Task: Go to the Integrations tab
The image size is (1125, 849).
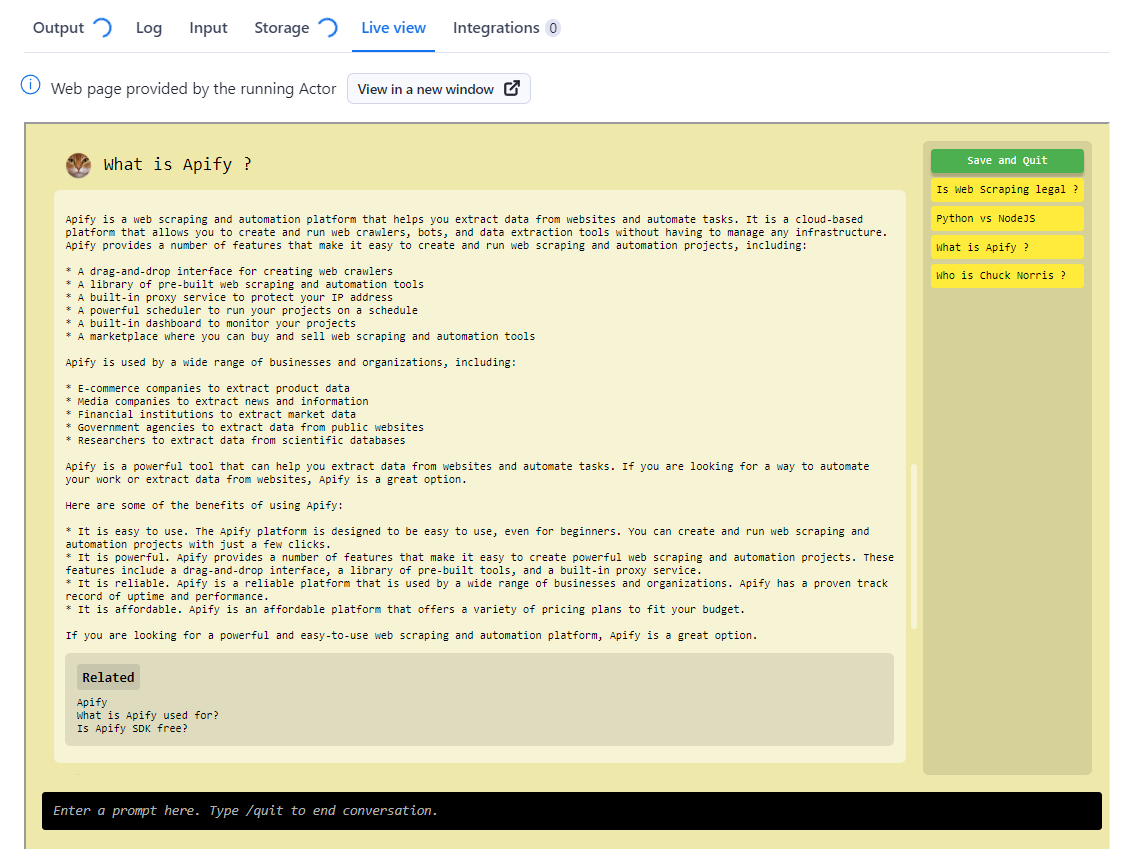Action: (x=496, y=28)
